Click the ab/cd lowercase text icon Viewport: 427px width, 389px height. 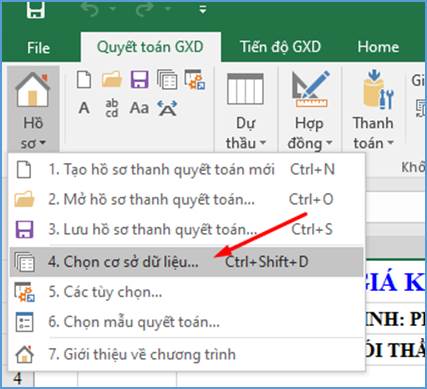tap(112, 108)
